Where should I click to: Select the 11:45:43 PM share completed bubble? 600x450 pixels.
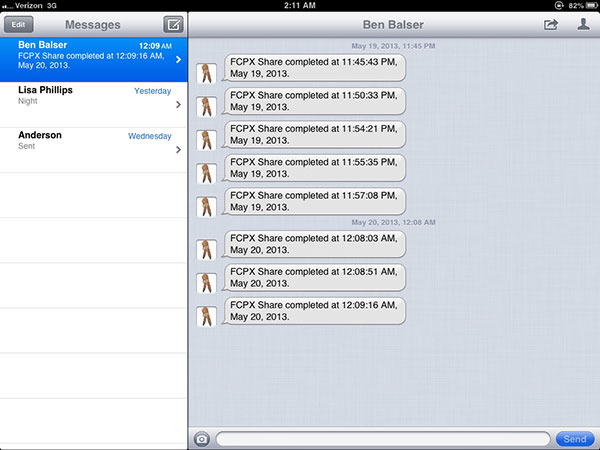[314, 68]
